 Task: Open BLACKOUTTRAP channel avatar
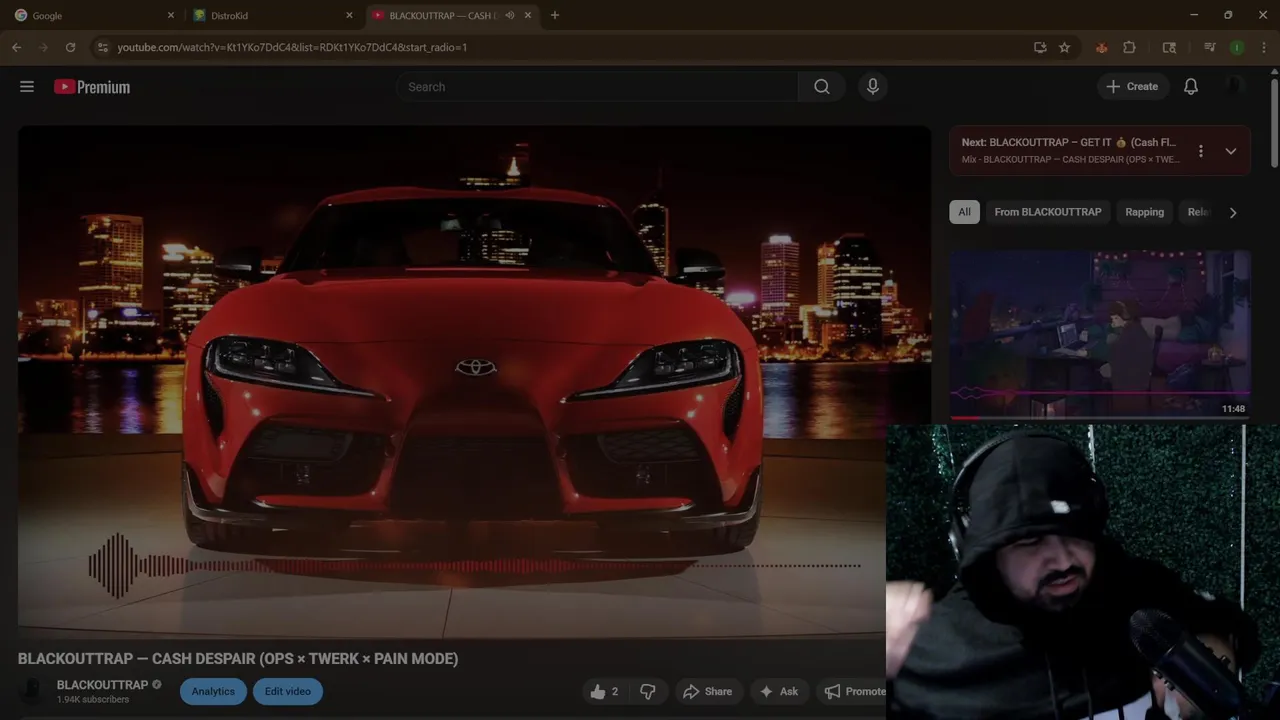tap(32, 691)
